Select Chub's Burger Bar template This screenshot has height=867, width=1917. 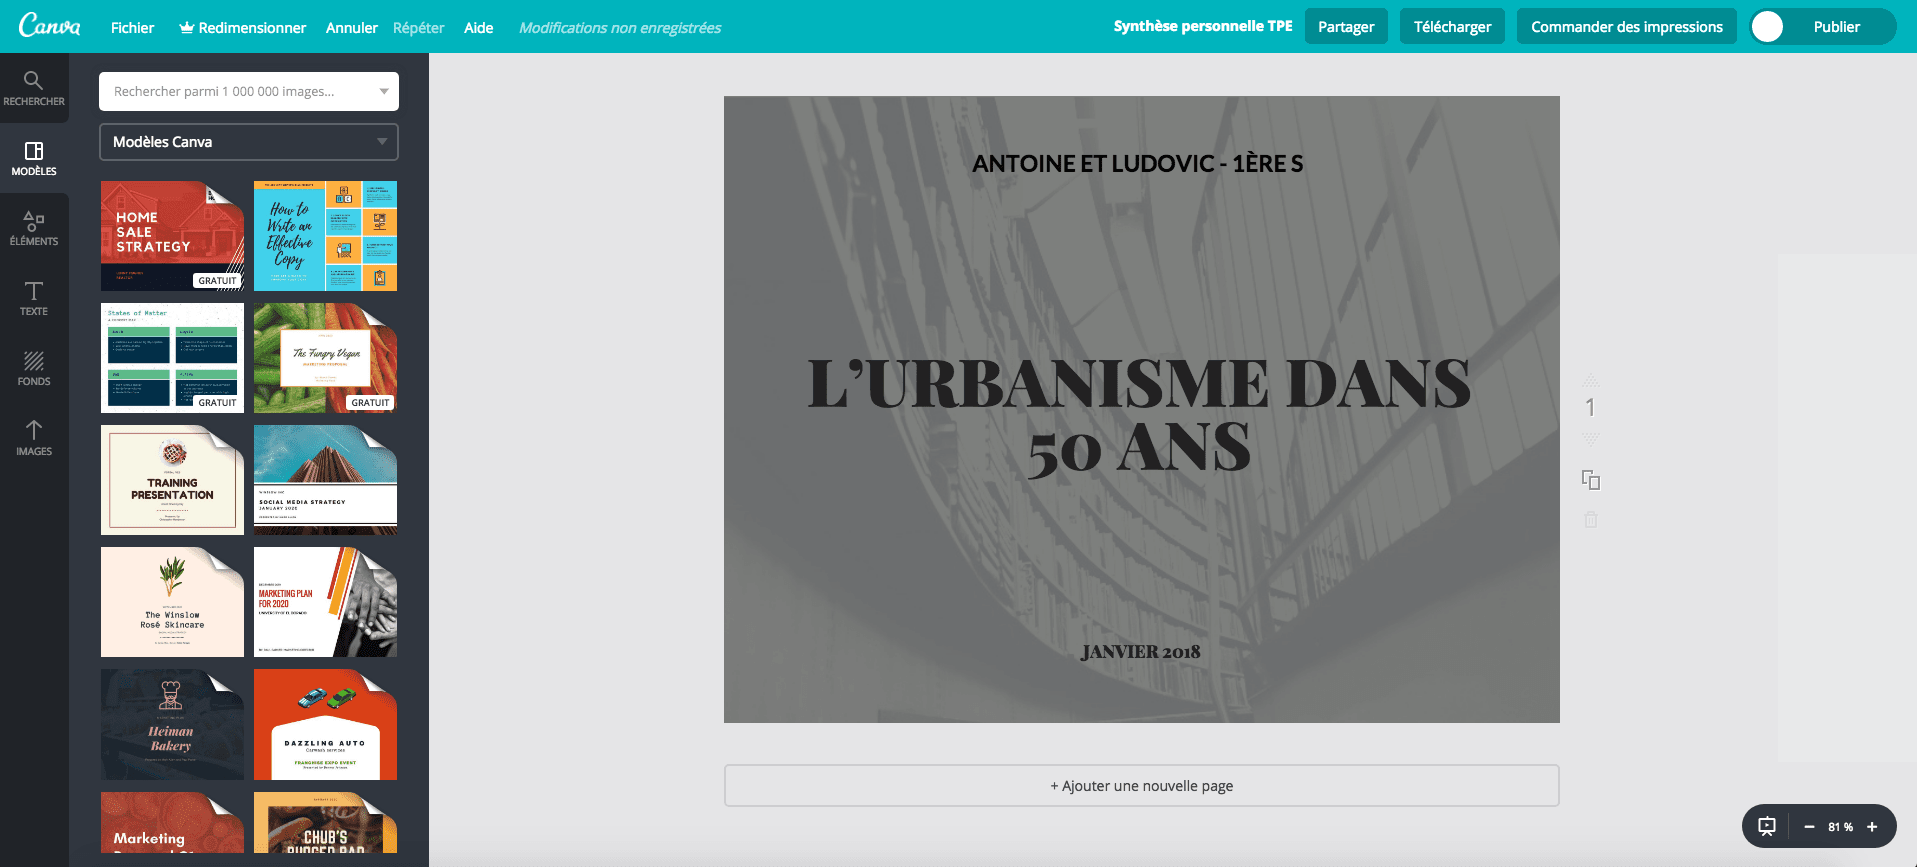tap(325, 823)
